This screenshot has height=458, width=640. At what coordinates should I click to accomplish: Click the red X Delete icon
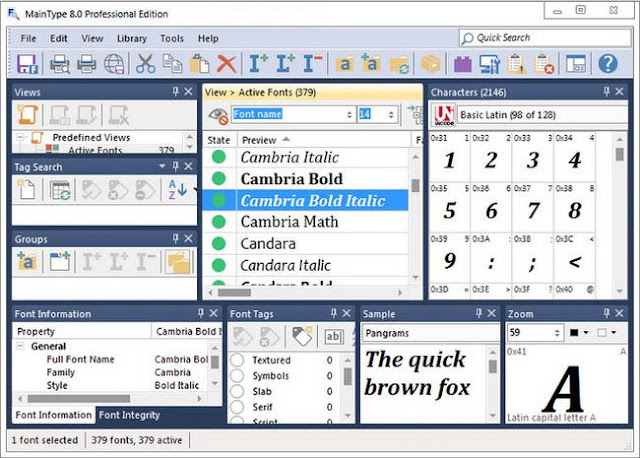[226, 64]
